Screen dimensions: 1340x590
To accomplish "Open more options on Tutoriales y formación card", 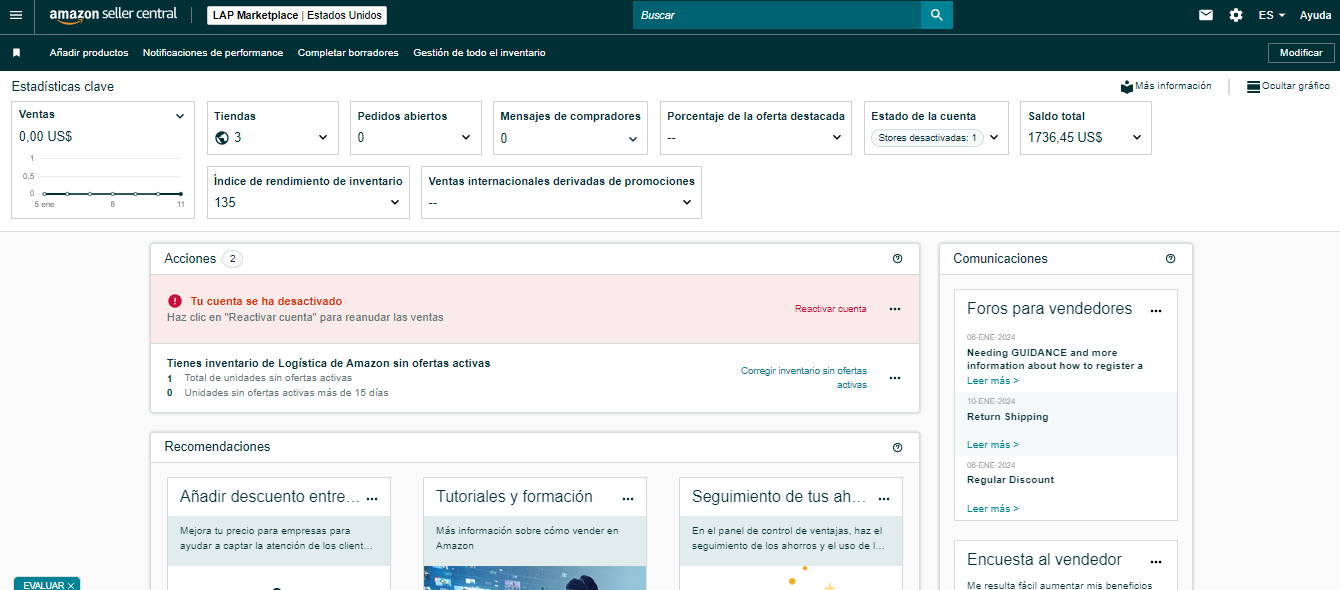I will click(628, 498).
